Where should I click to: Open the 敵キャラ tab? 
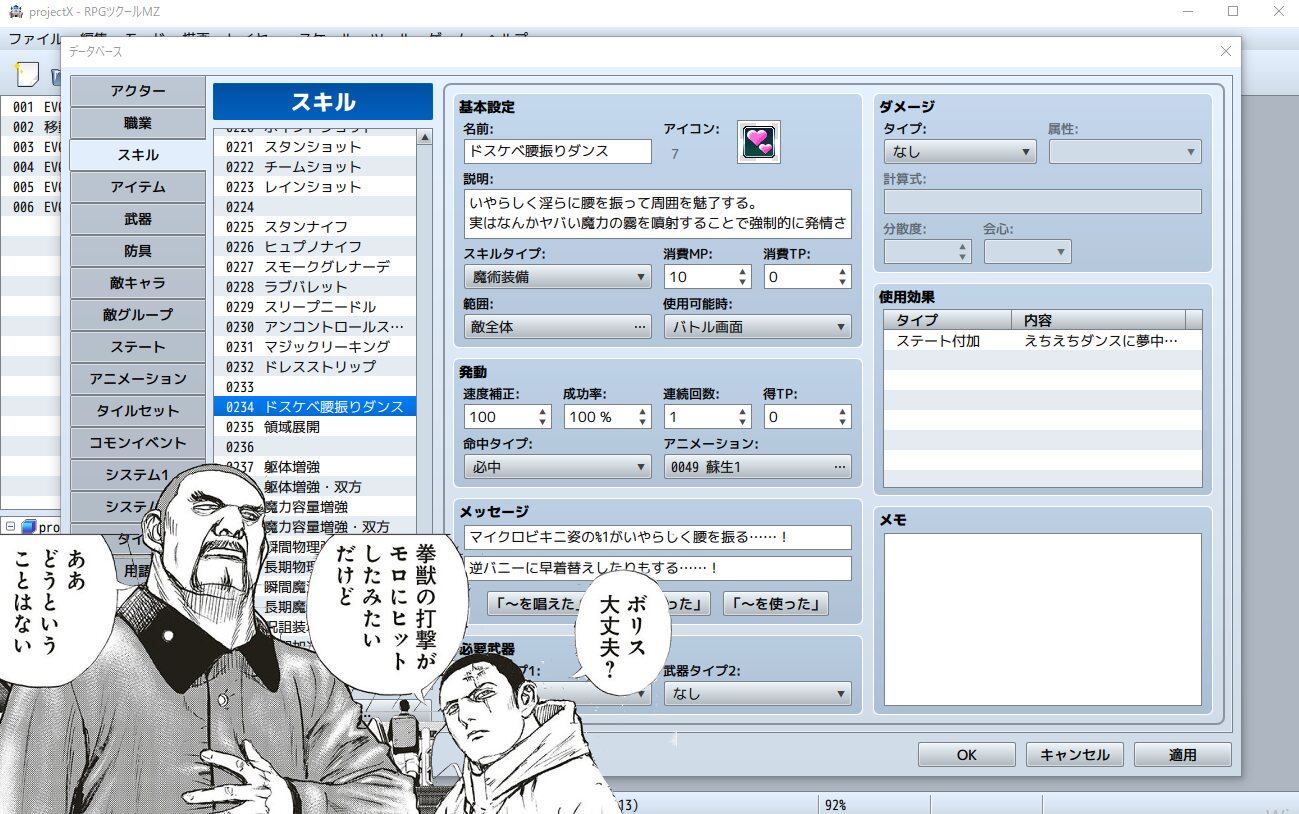tap(138, 282)
